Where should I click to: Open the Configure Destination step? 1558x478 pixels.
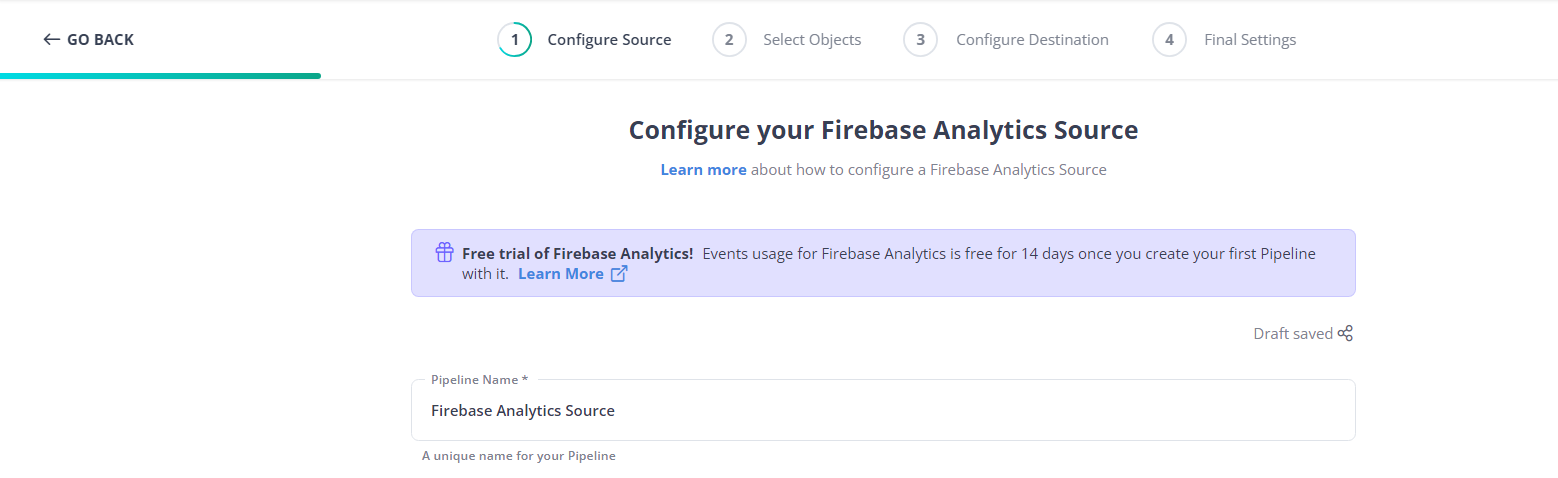(x=1032, y=40)
